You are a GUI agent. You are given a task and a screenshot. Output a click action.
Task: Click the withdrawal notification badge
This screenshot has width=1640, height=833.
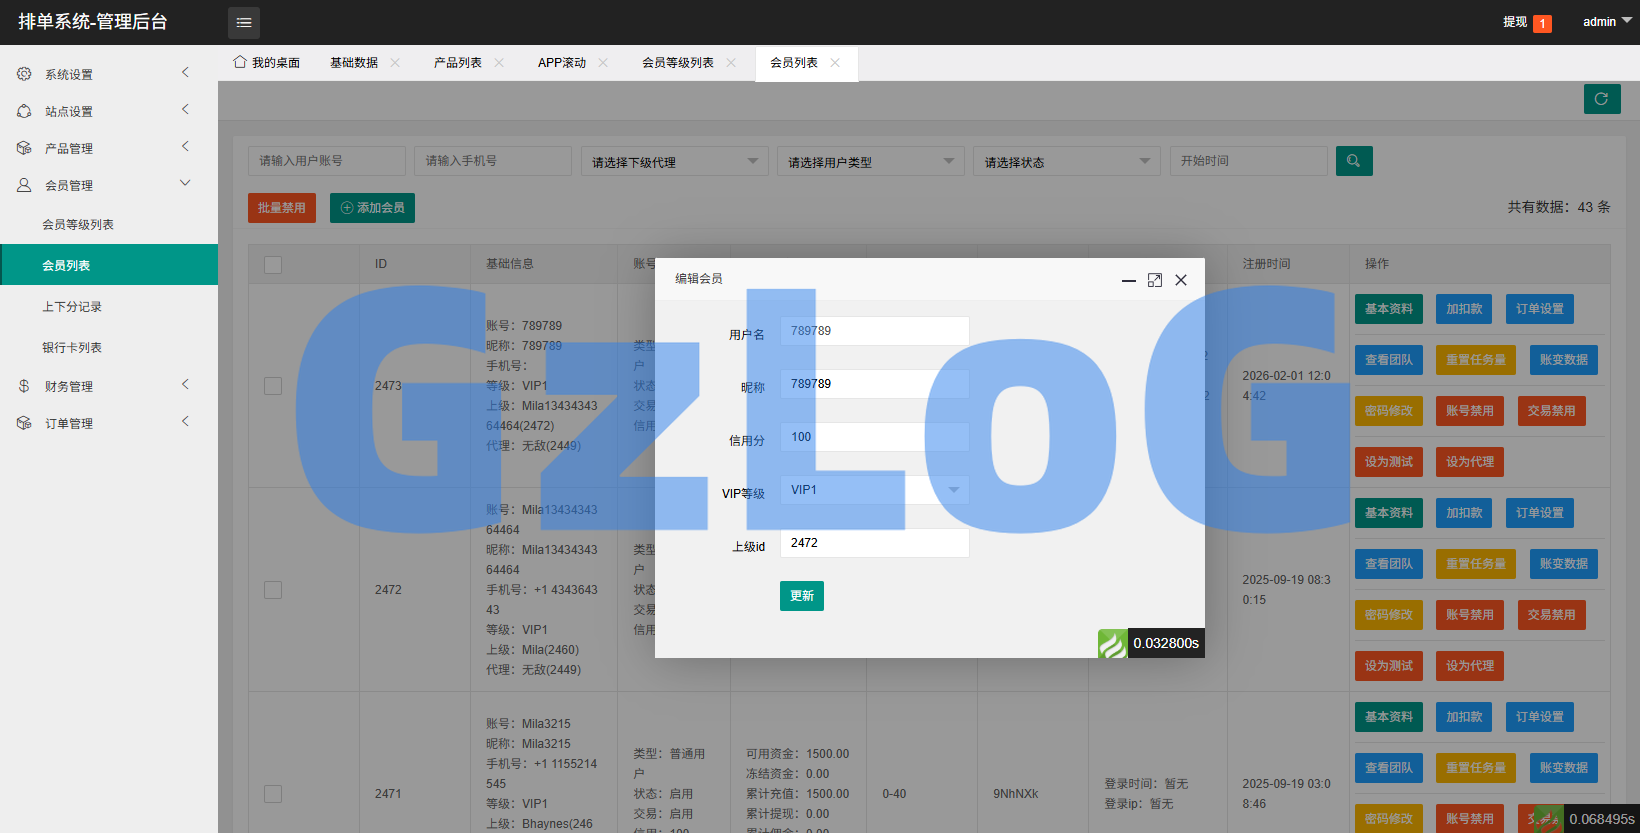(1542, 23)
